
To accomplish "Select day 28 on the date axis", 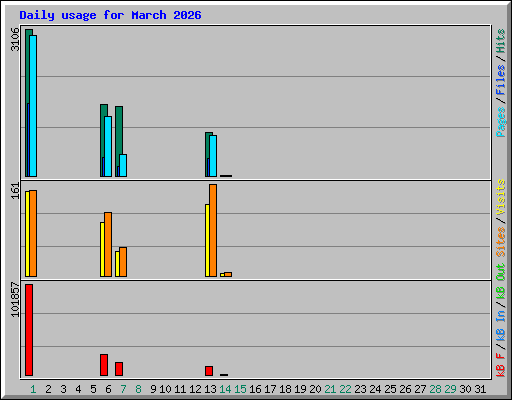I will (435, 389).
